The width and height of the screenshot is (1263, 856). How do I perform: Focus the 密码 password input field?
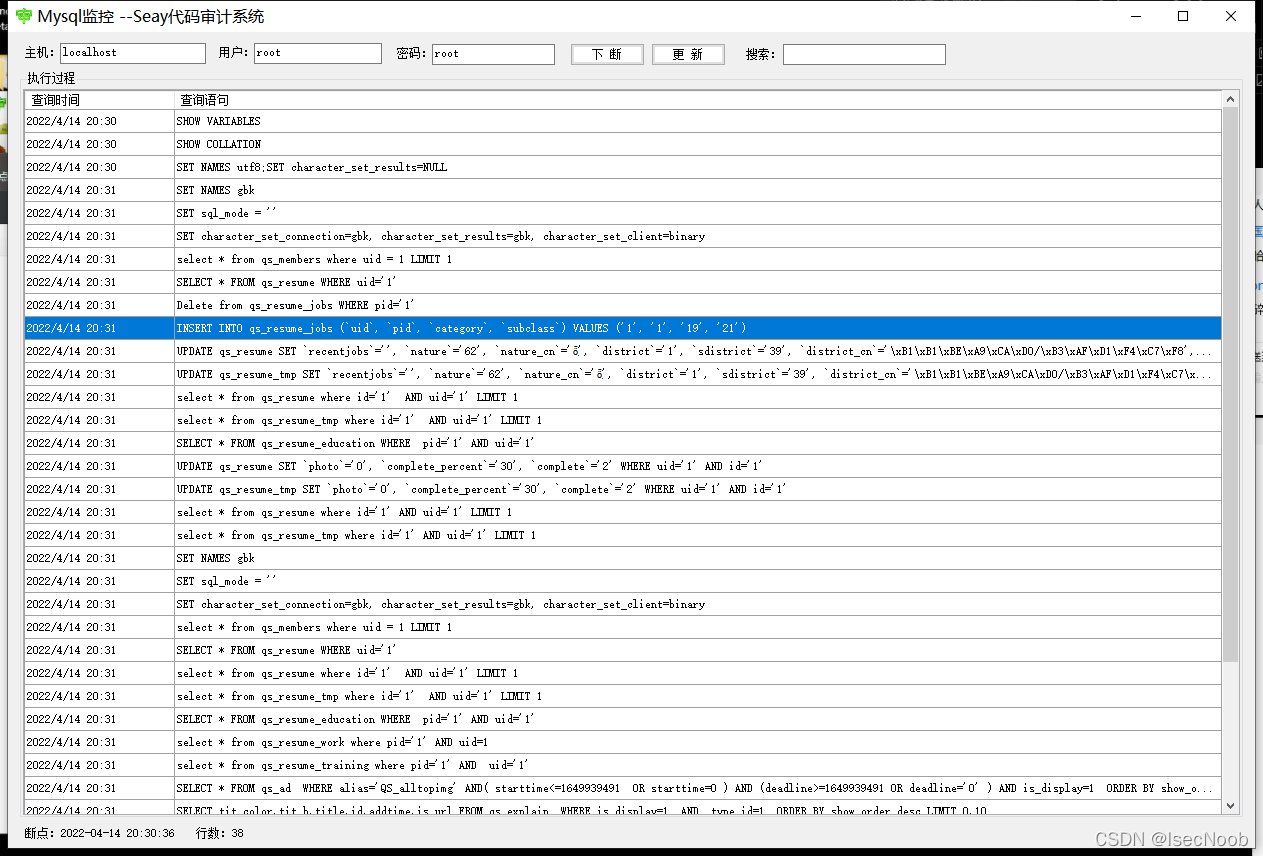493,54
